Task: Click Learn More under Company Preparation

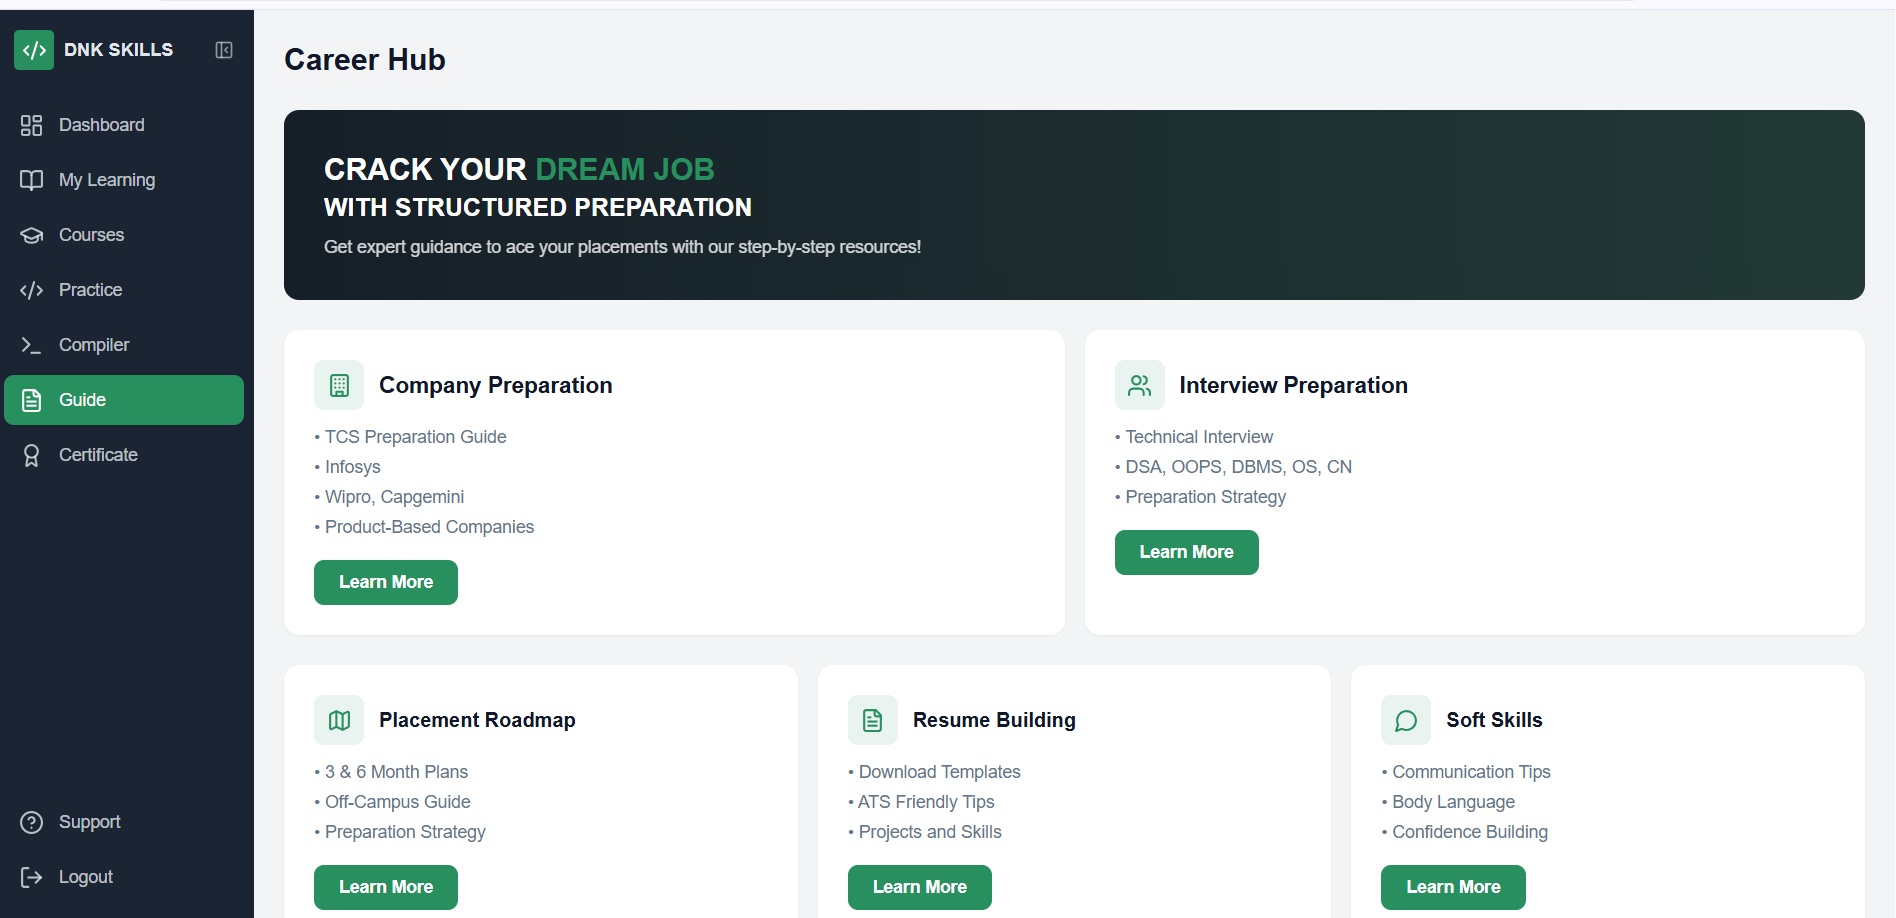Action: tap(385, 582)
